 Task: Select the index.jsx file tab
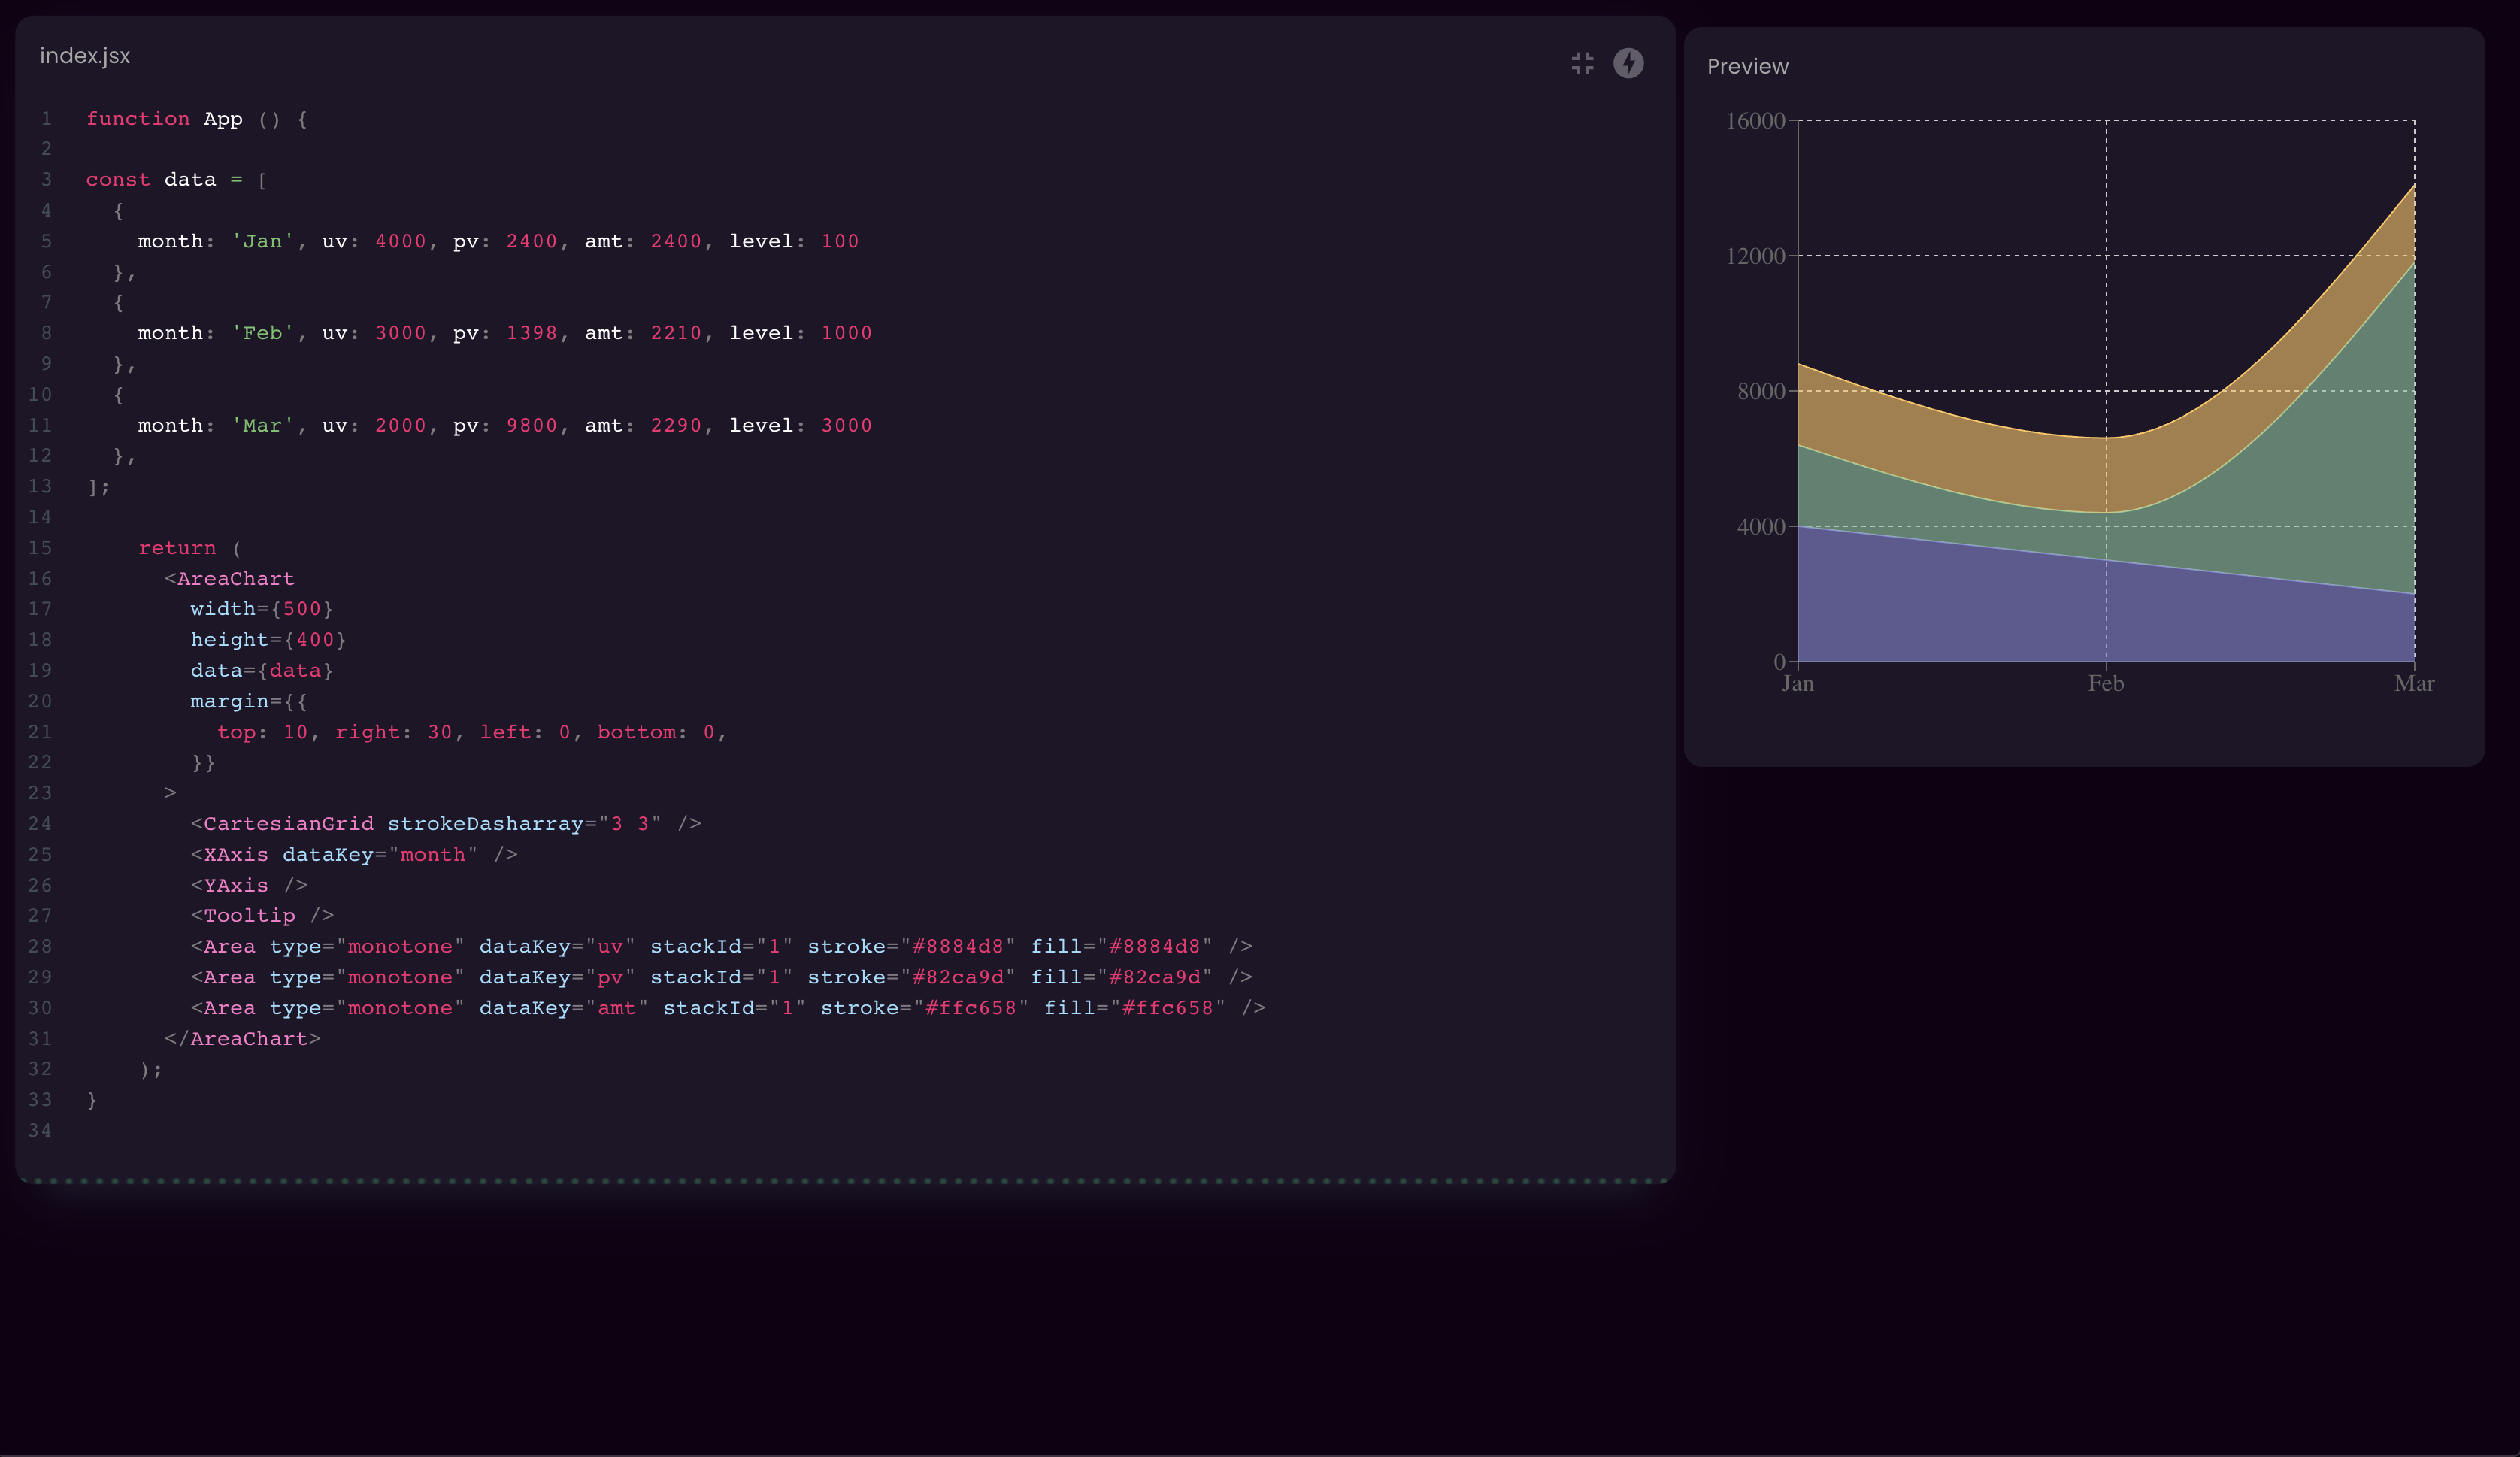pyautogui.click(x=85, y=56)
